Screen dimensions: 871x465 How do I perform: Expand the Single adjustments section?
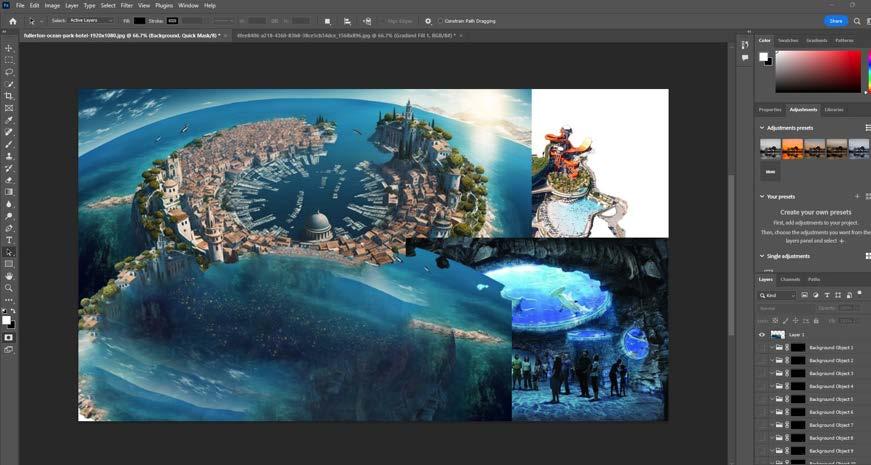761,256
